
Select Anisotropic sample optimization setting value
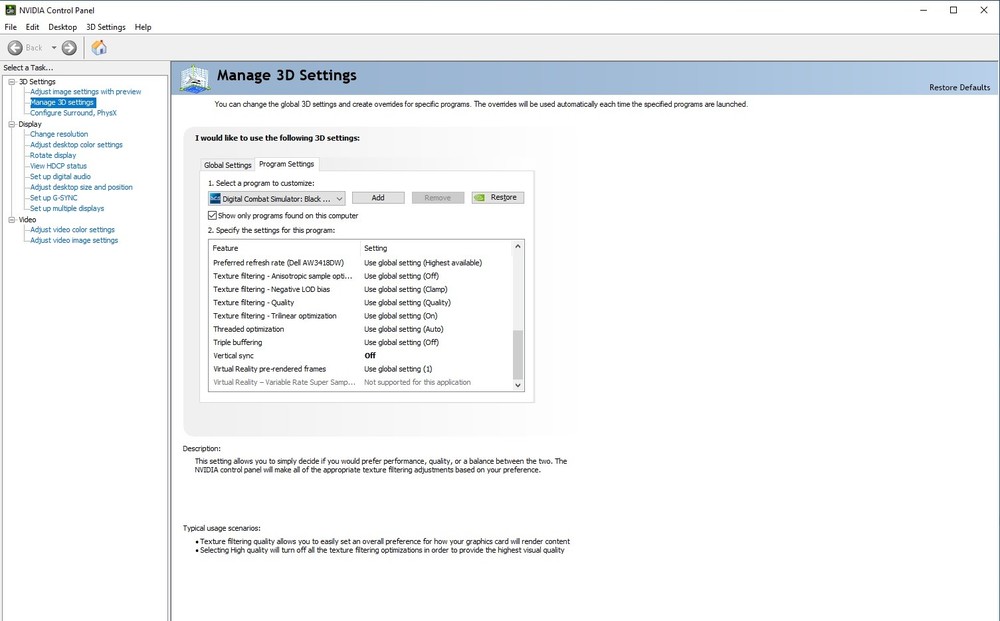pyautogui.click(x=401, y=276)
